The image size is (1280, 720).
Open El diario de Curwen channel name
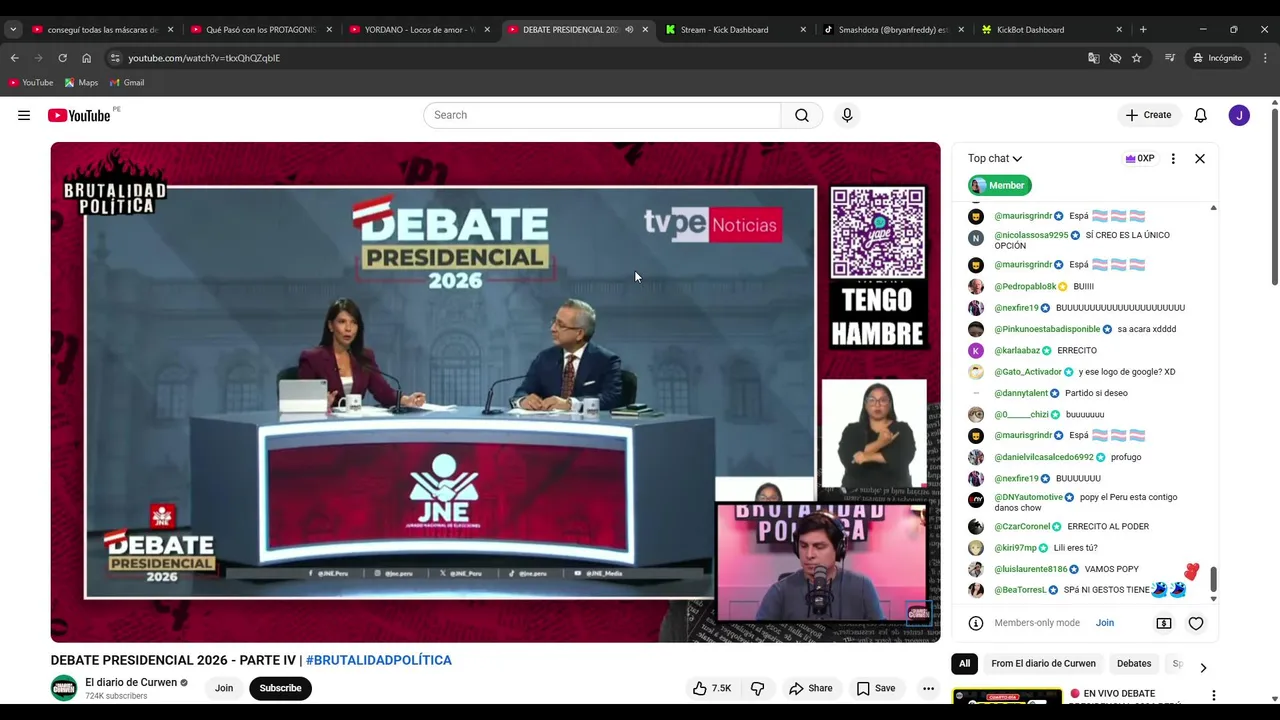tap(131, 683)
